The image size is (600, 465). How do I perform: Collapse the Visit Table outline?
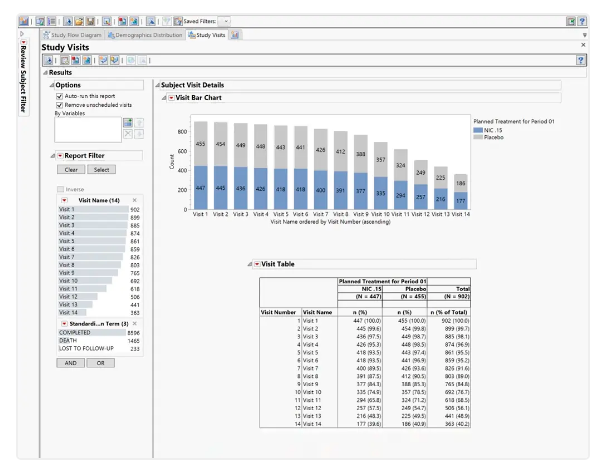click(x=250, y=264)
